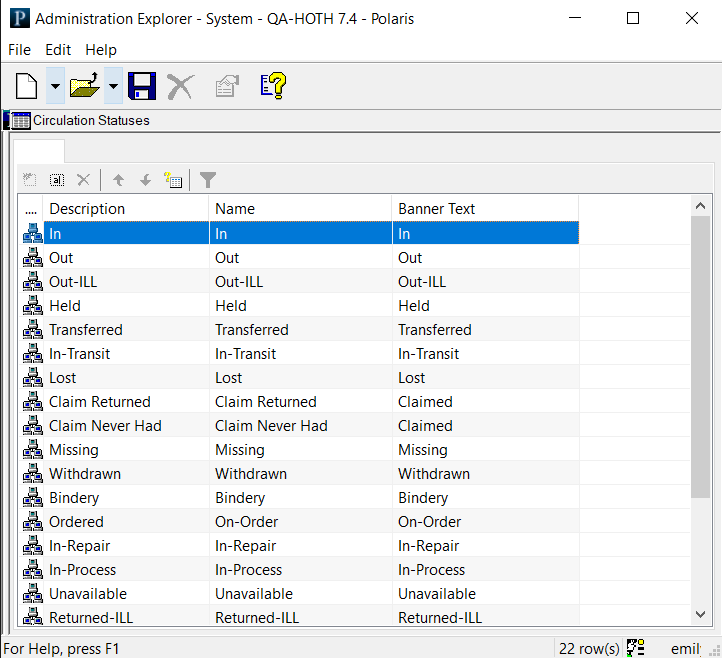Expand the dropdown arrow next to New
Screen dimensions: 722x658
(55, 86)
